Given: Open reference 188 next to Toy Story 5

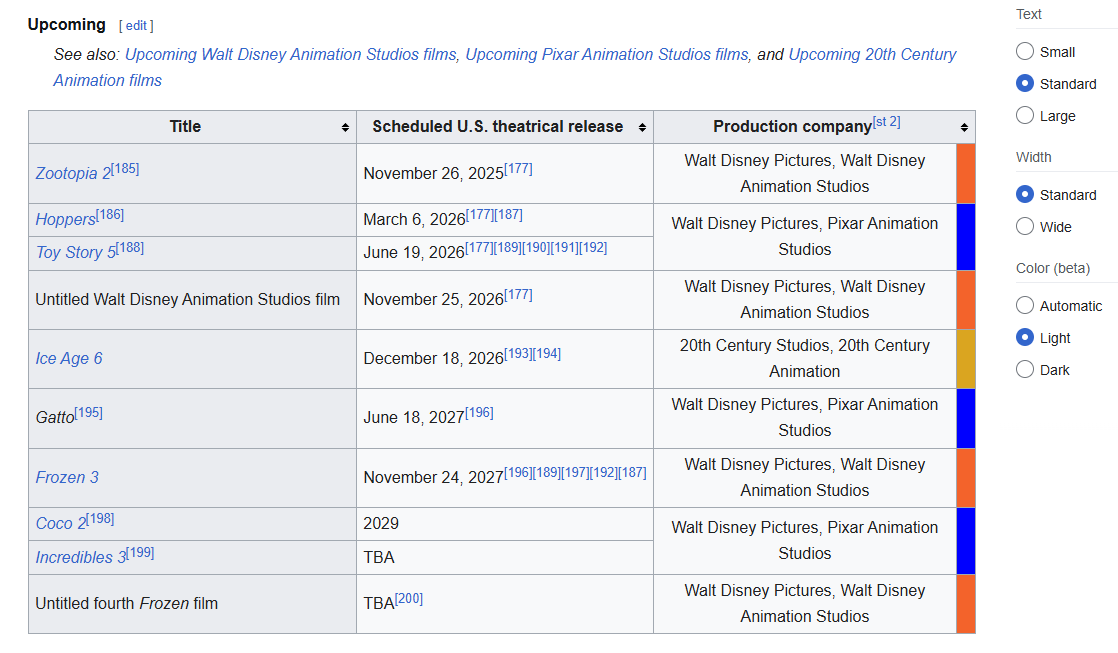Looking at the screenshot, I should [x=130, y=248].
